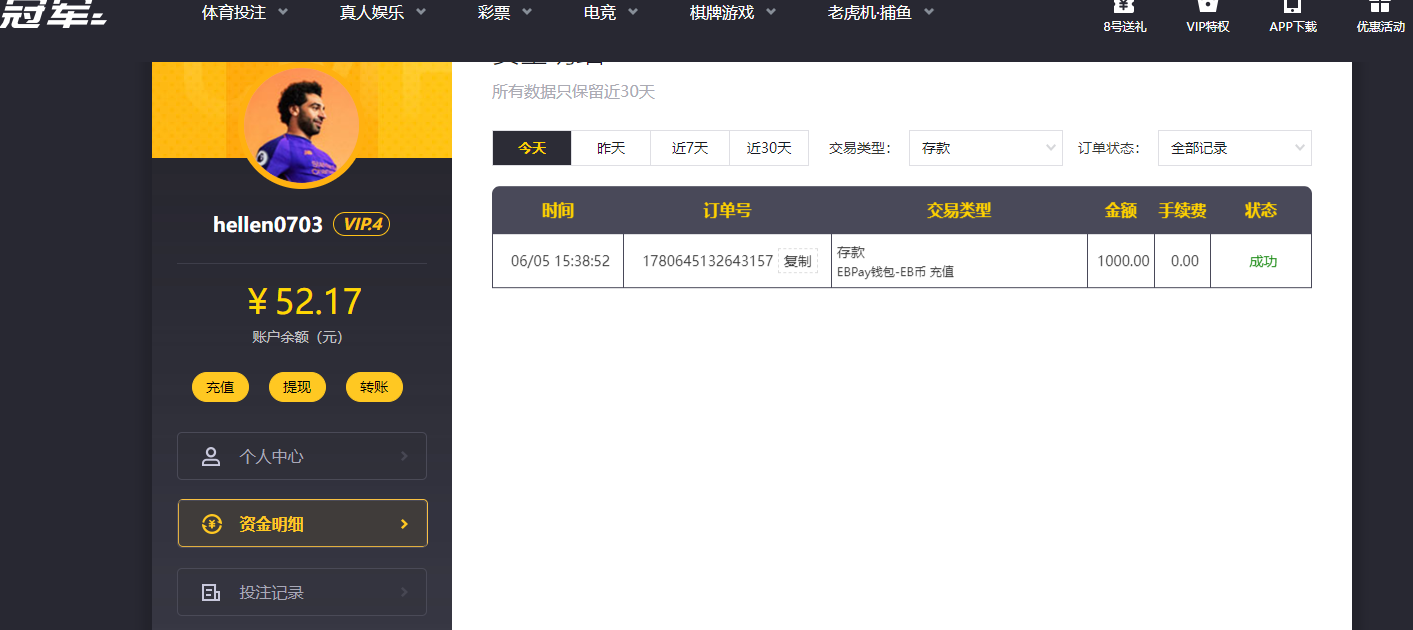This screenshot has width=1413, height=630.
Task: Click the 所有数据只保留近30天 notice
Action: [x=573, y=92]
